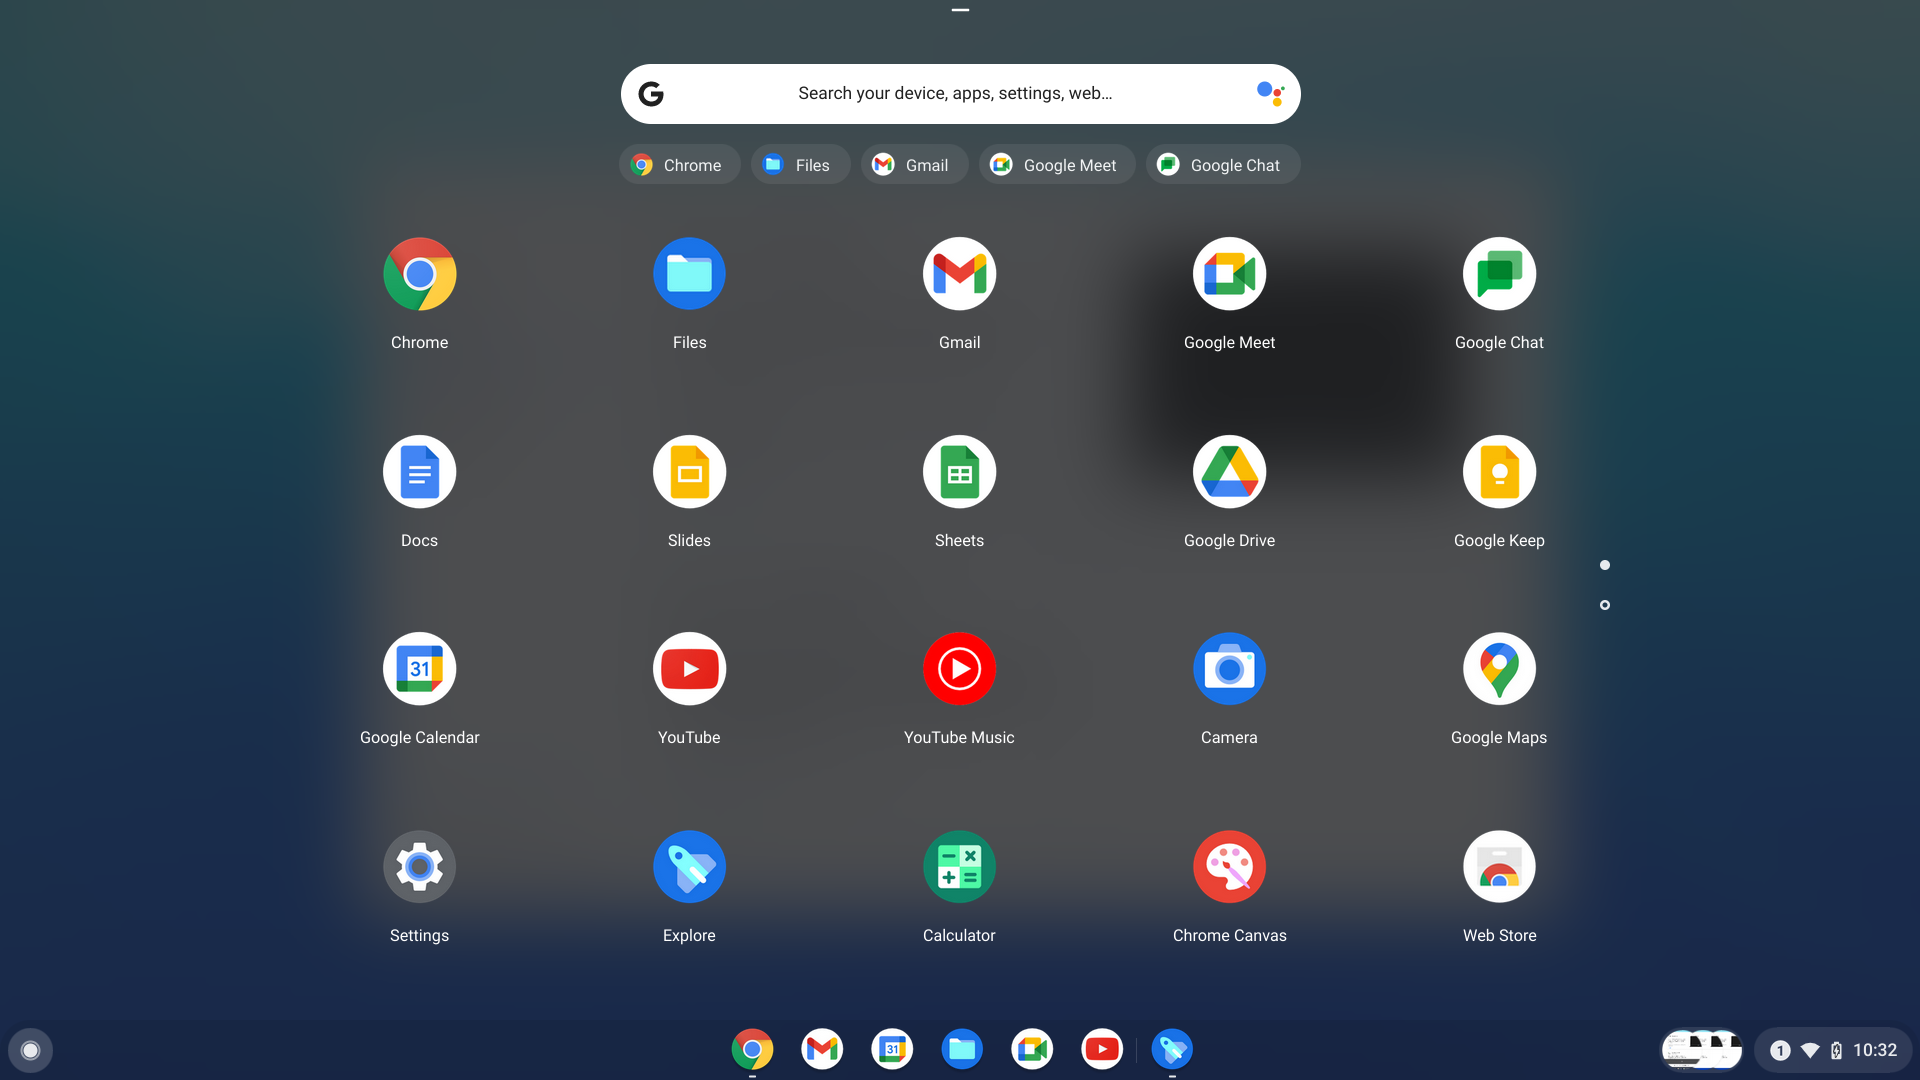Open Google Drive app
This screenshot has height=1080, width=1920.
(x=1230, y=472)
